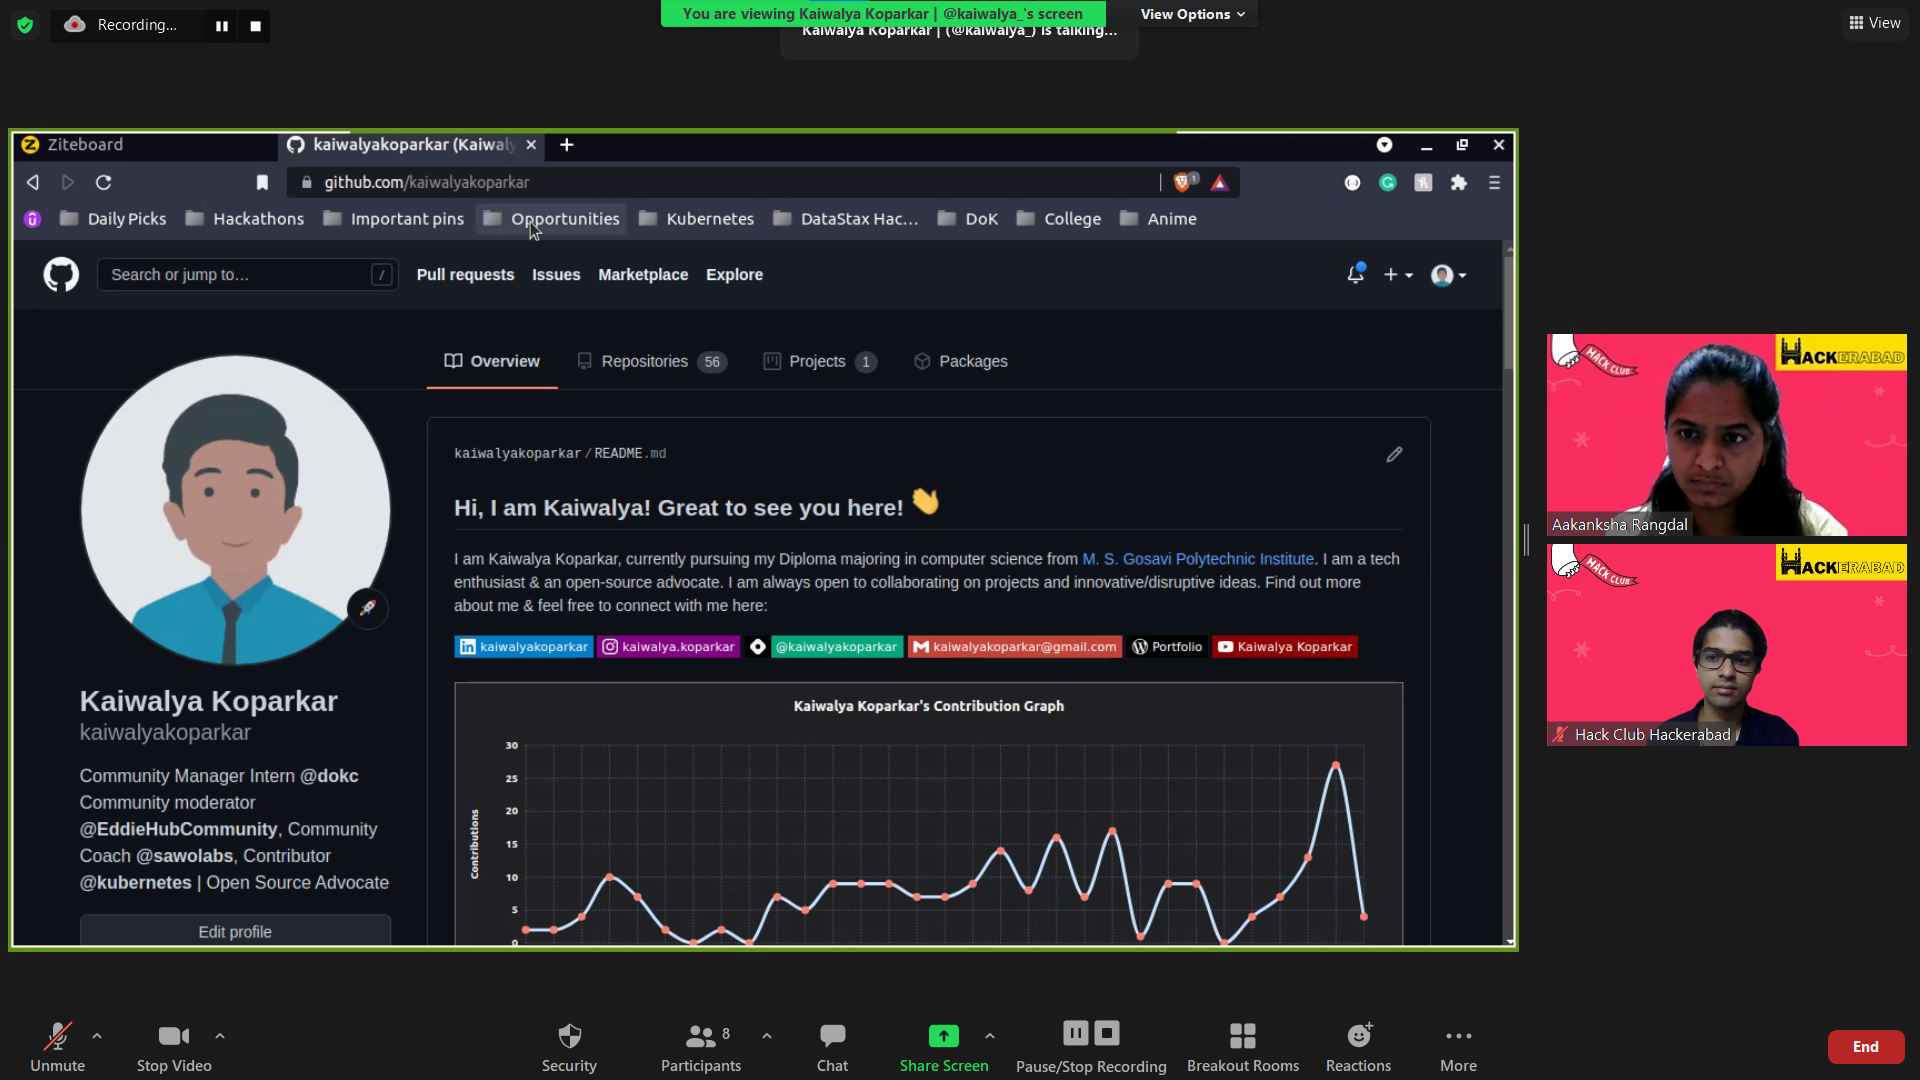
Task: Open the profile avatar menu
Action: point(1448,275)
